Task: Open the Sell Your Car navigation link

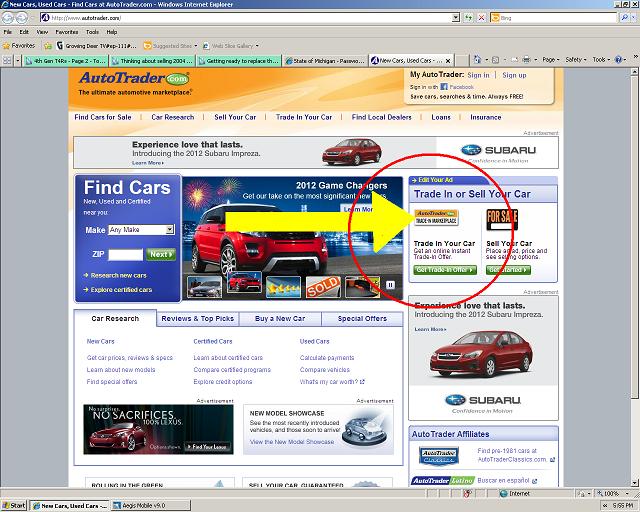Action: [235, 117]
